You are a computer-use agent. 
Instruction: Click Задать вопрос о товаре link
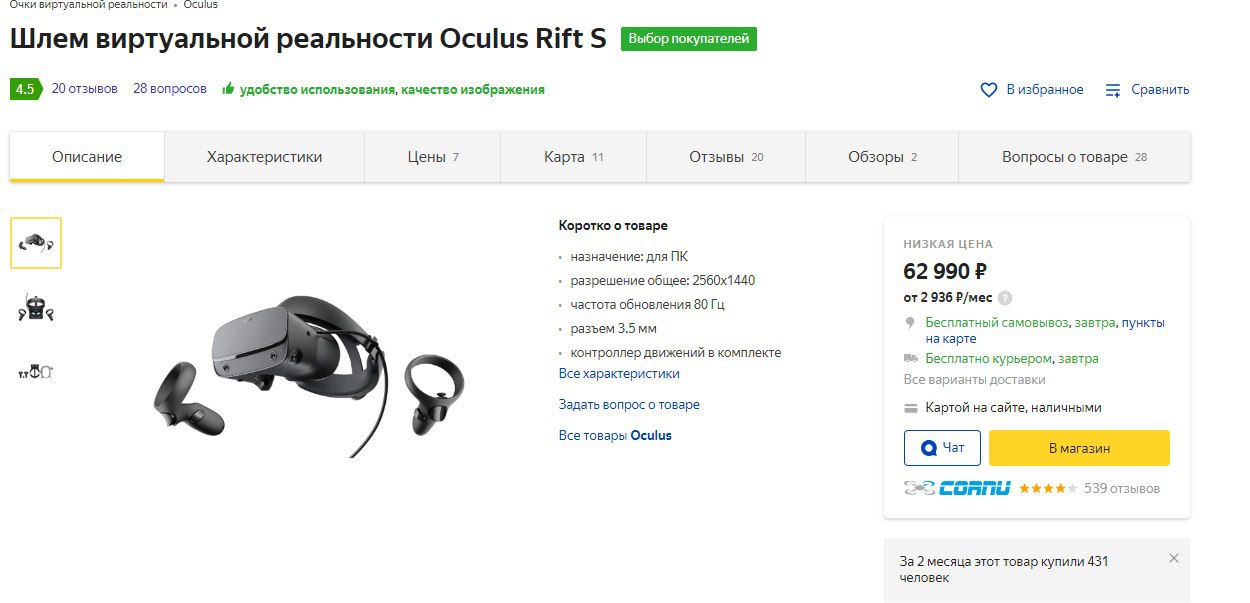pos(629,405)
